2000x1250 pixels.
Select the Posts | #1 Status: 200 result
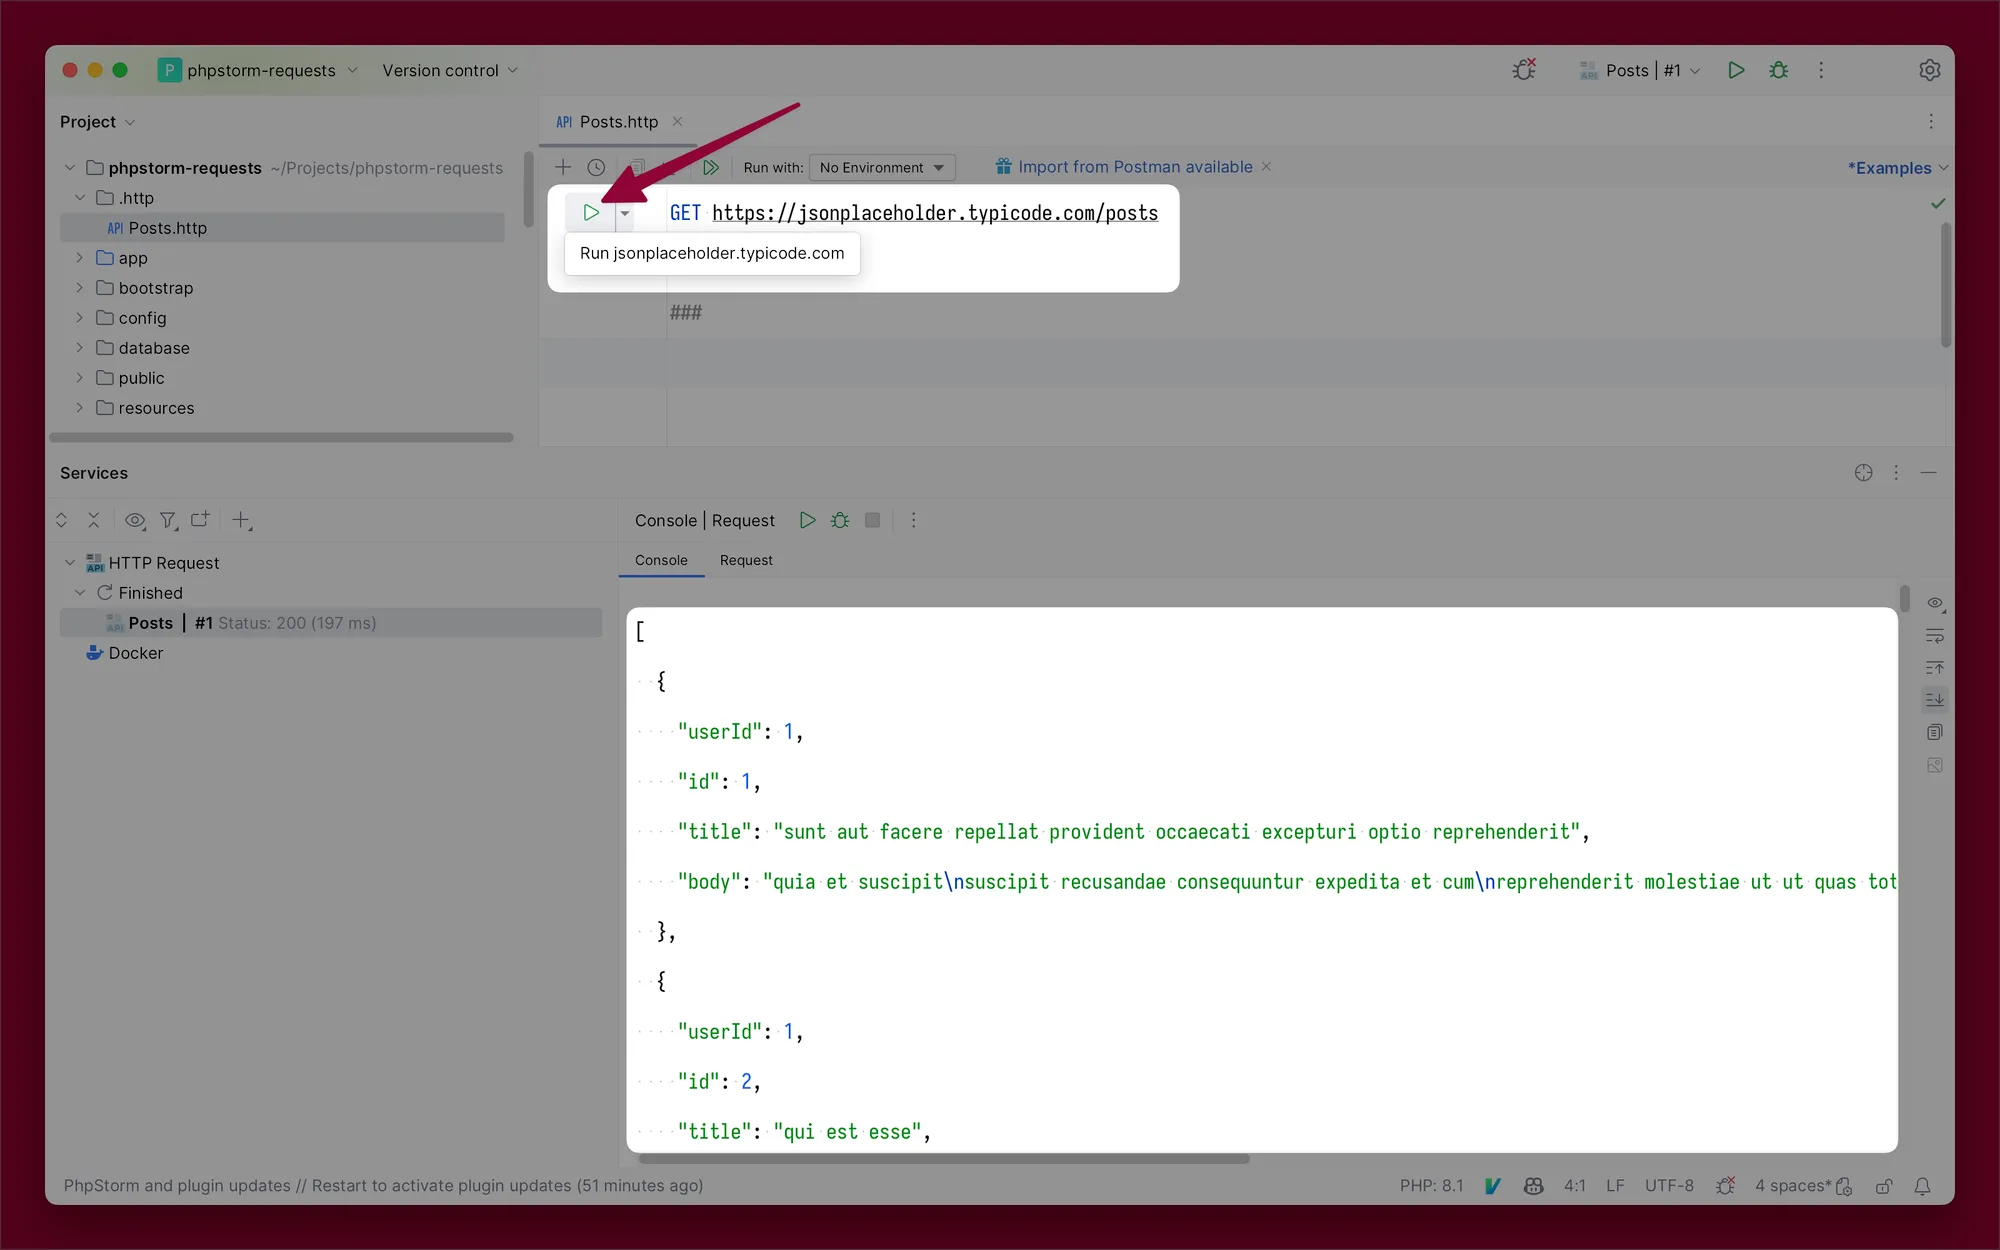coord(331,623)
